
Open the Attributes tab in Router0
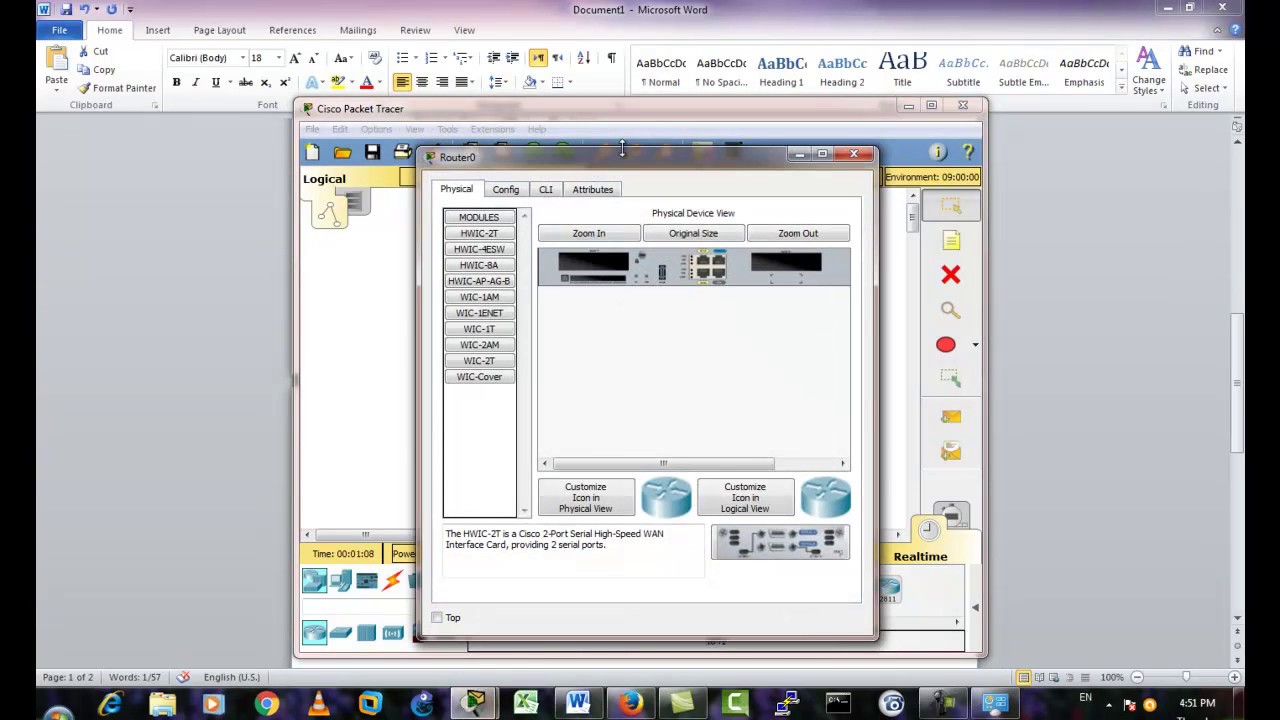[x=592, y=189]
